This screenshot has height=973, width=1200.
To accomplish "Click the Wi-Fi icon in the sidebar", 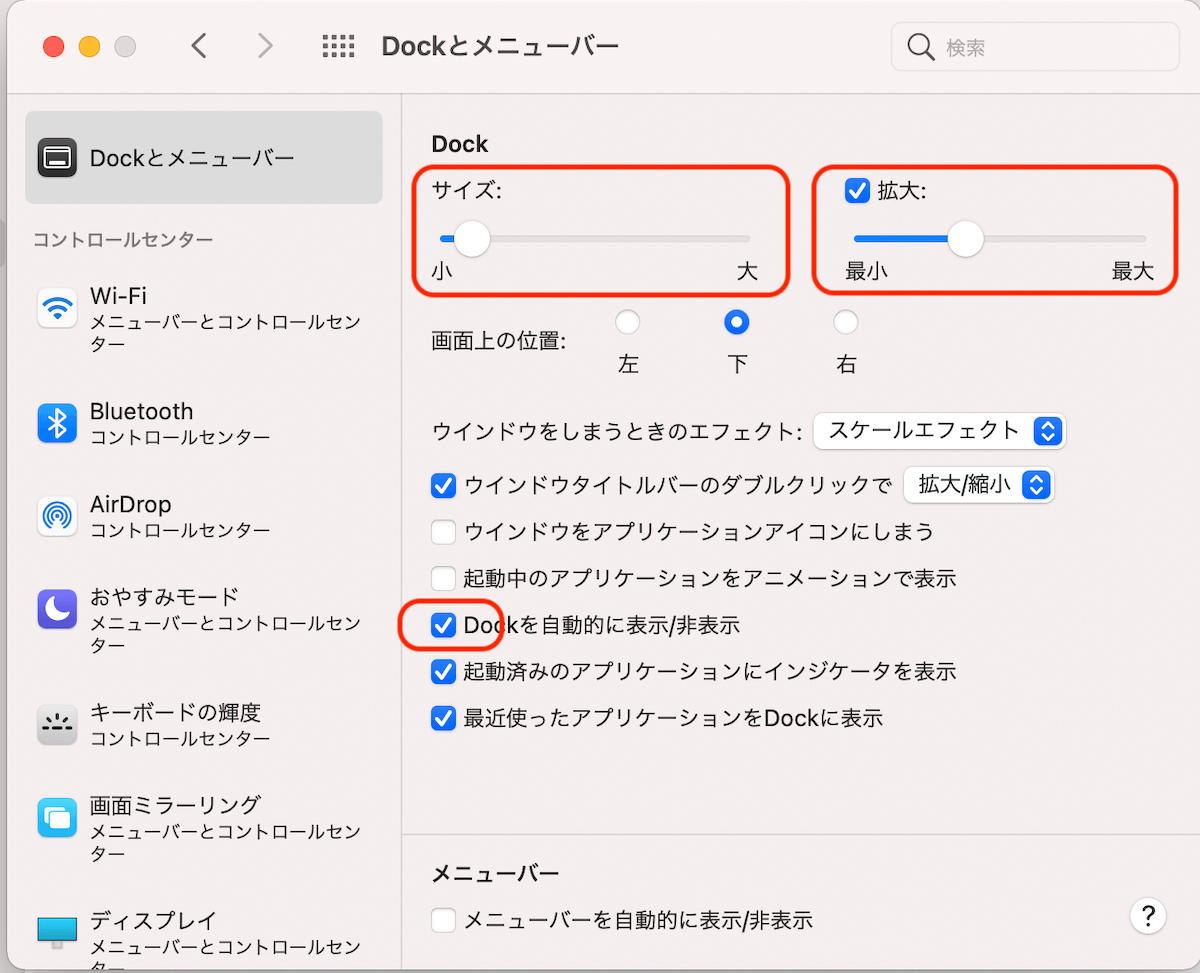I will click(x=57, y=308).
